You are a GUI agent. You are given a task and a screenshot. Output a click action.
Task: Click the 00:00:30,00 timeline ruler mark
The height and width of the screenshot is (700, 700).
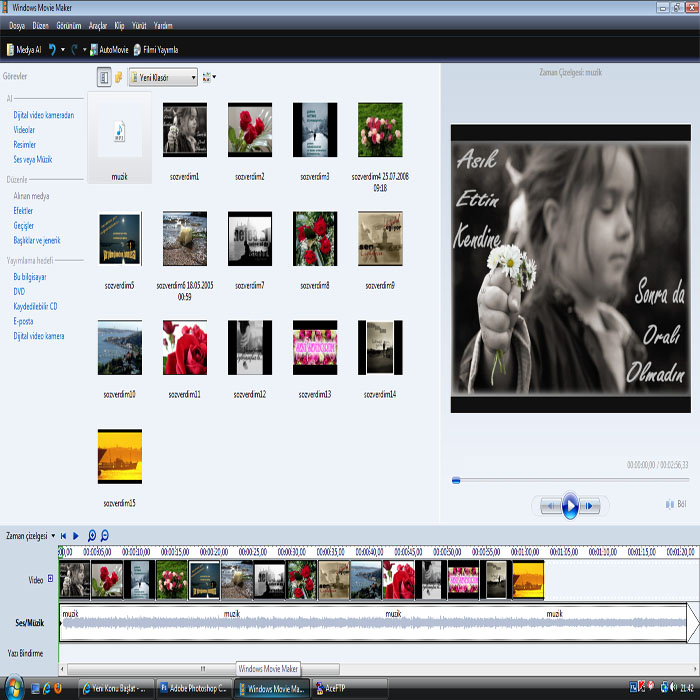pos(291,552)
